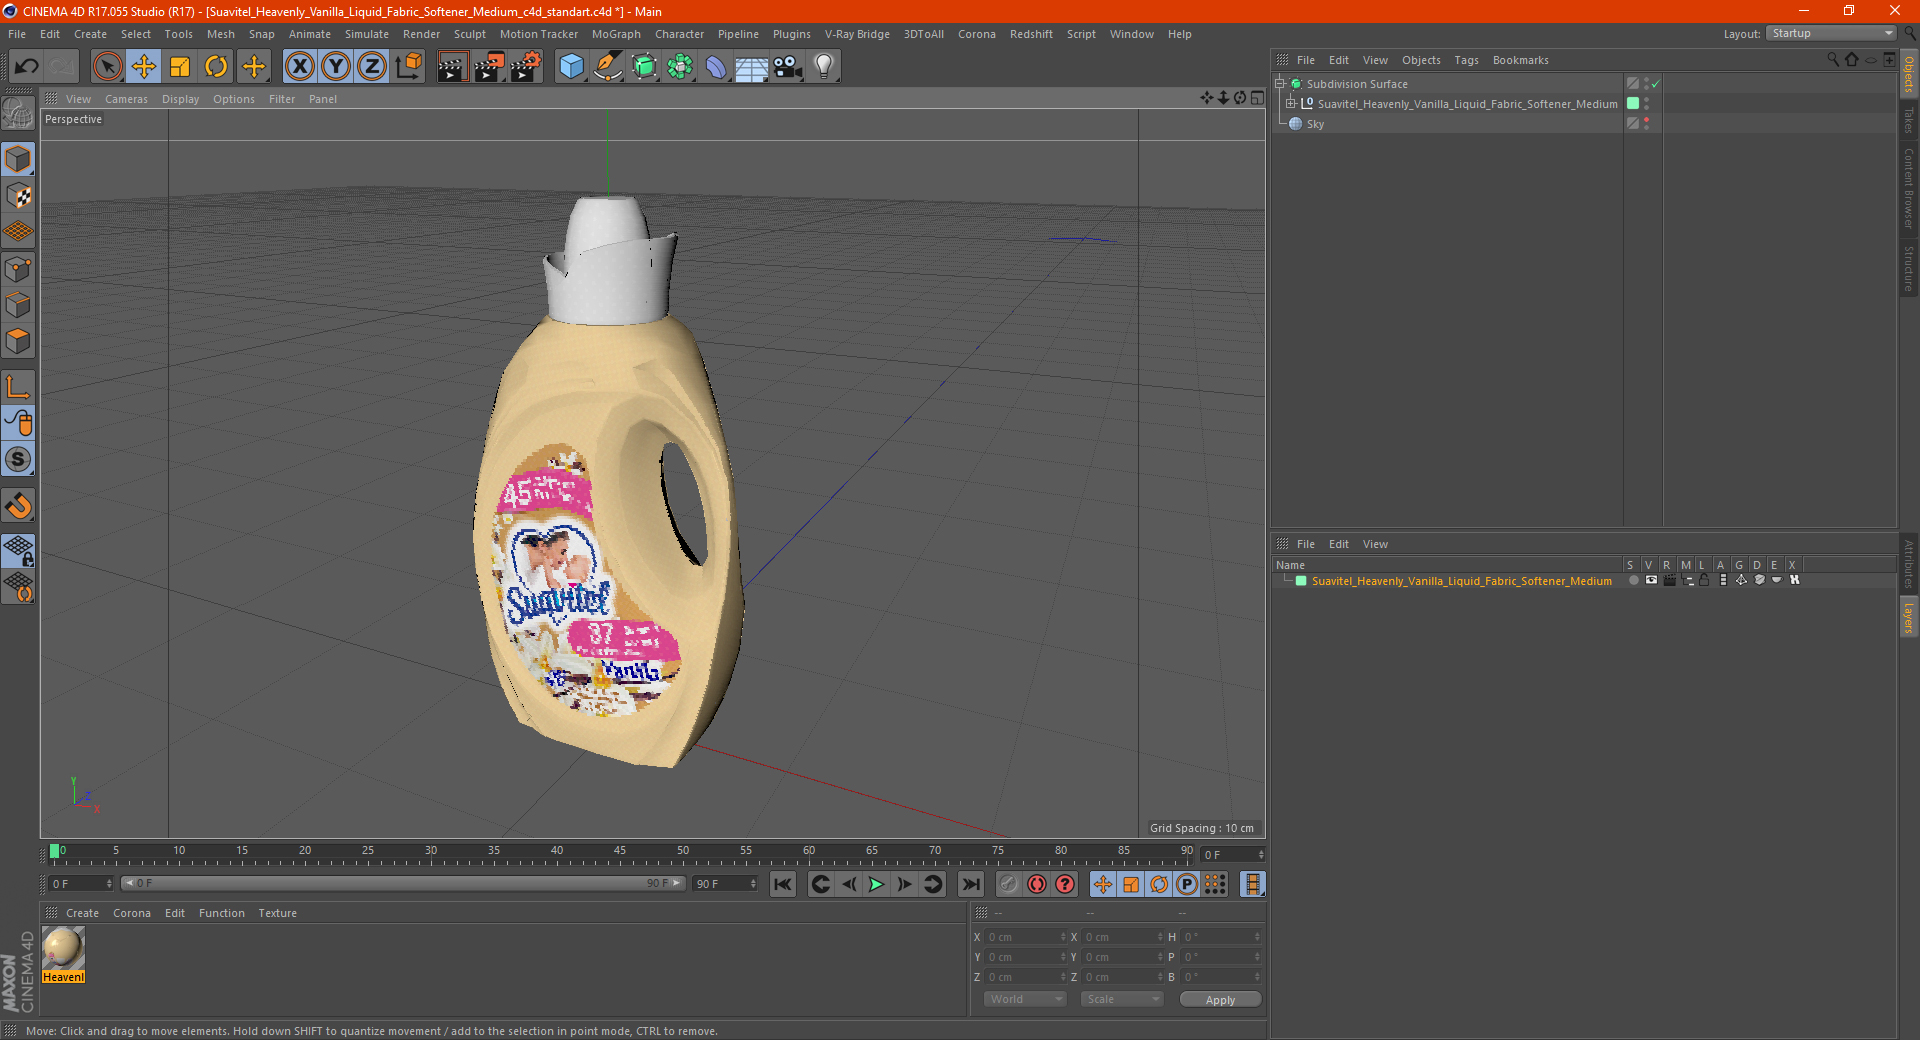Image resolution: width=1920 pixels, height=1040 pixels.
Task: Open the MoGraph menu
Action: click(616, 34)
